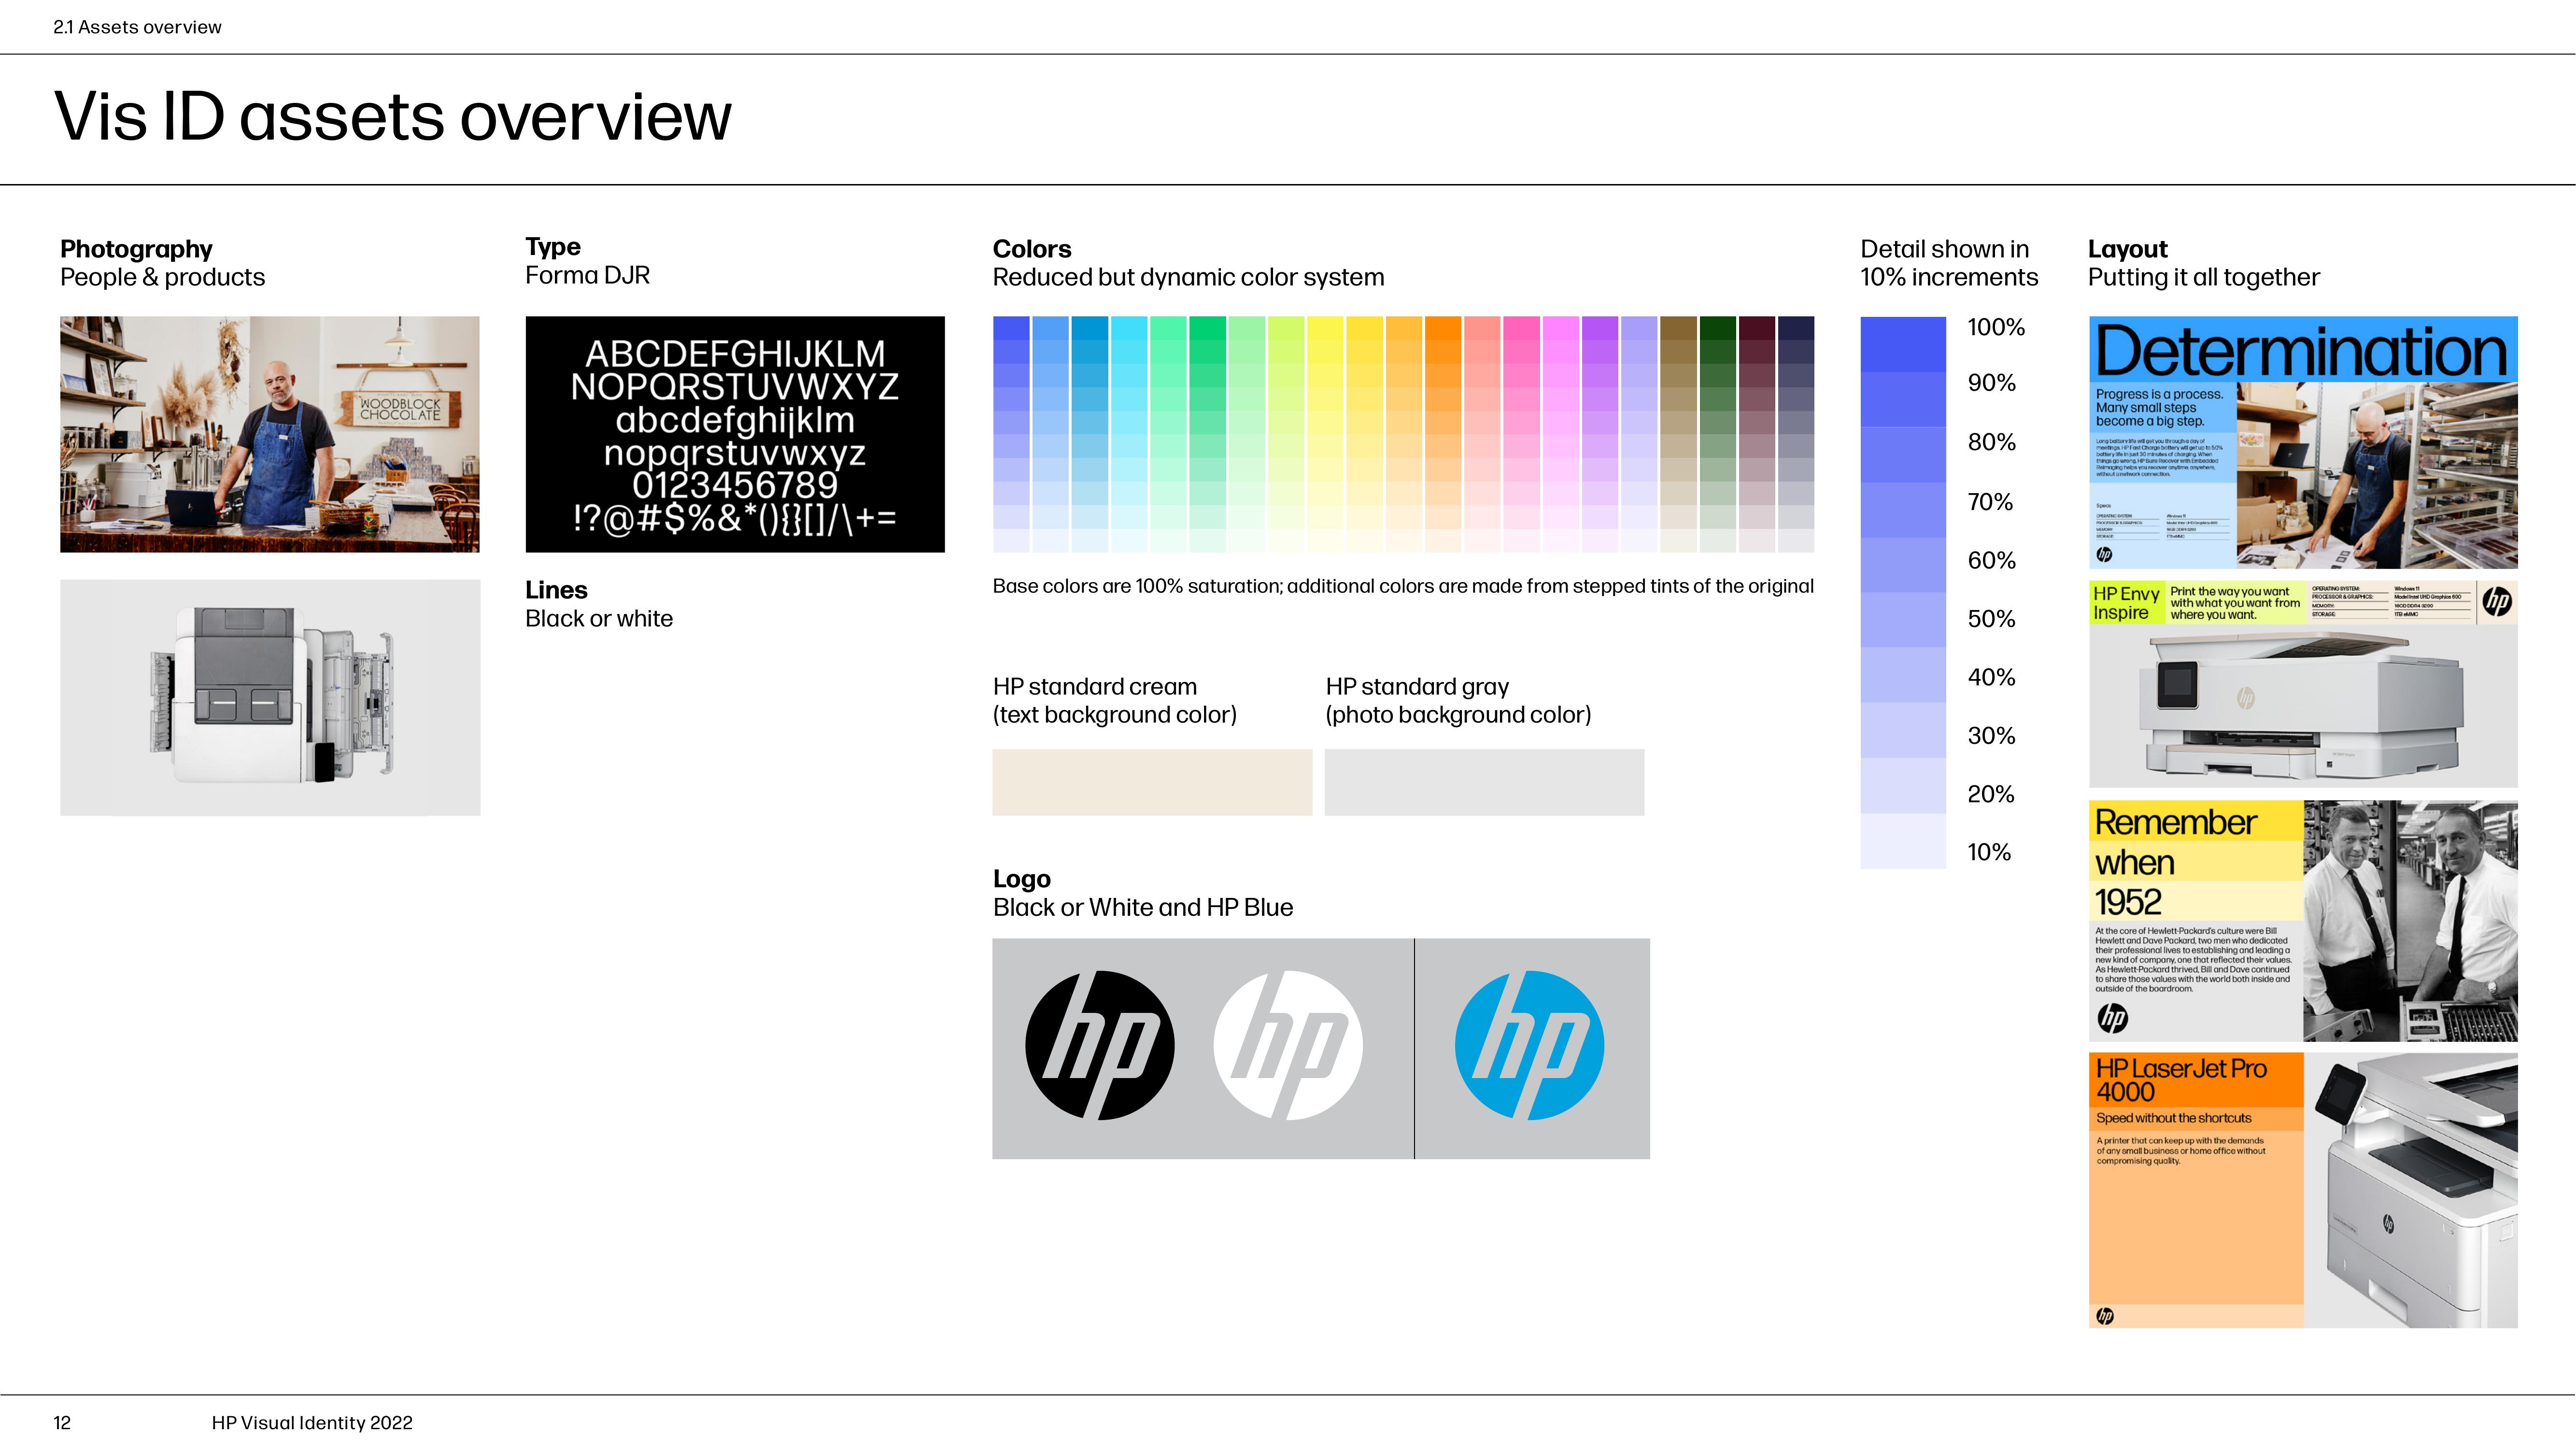
Task: Click the 90% label
Action: click(1991, 383)
